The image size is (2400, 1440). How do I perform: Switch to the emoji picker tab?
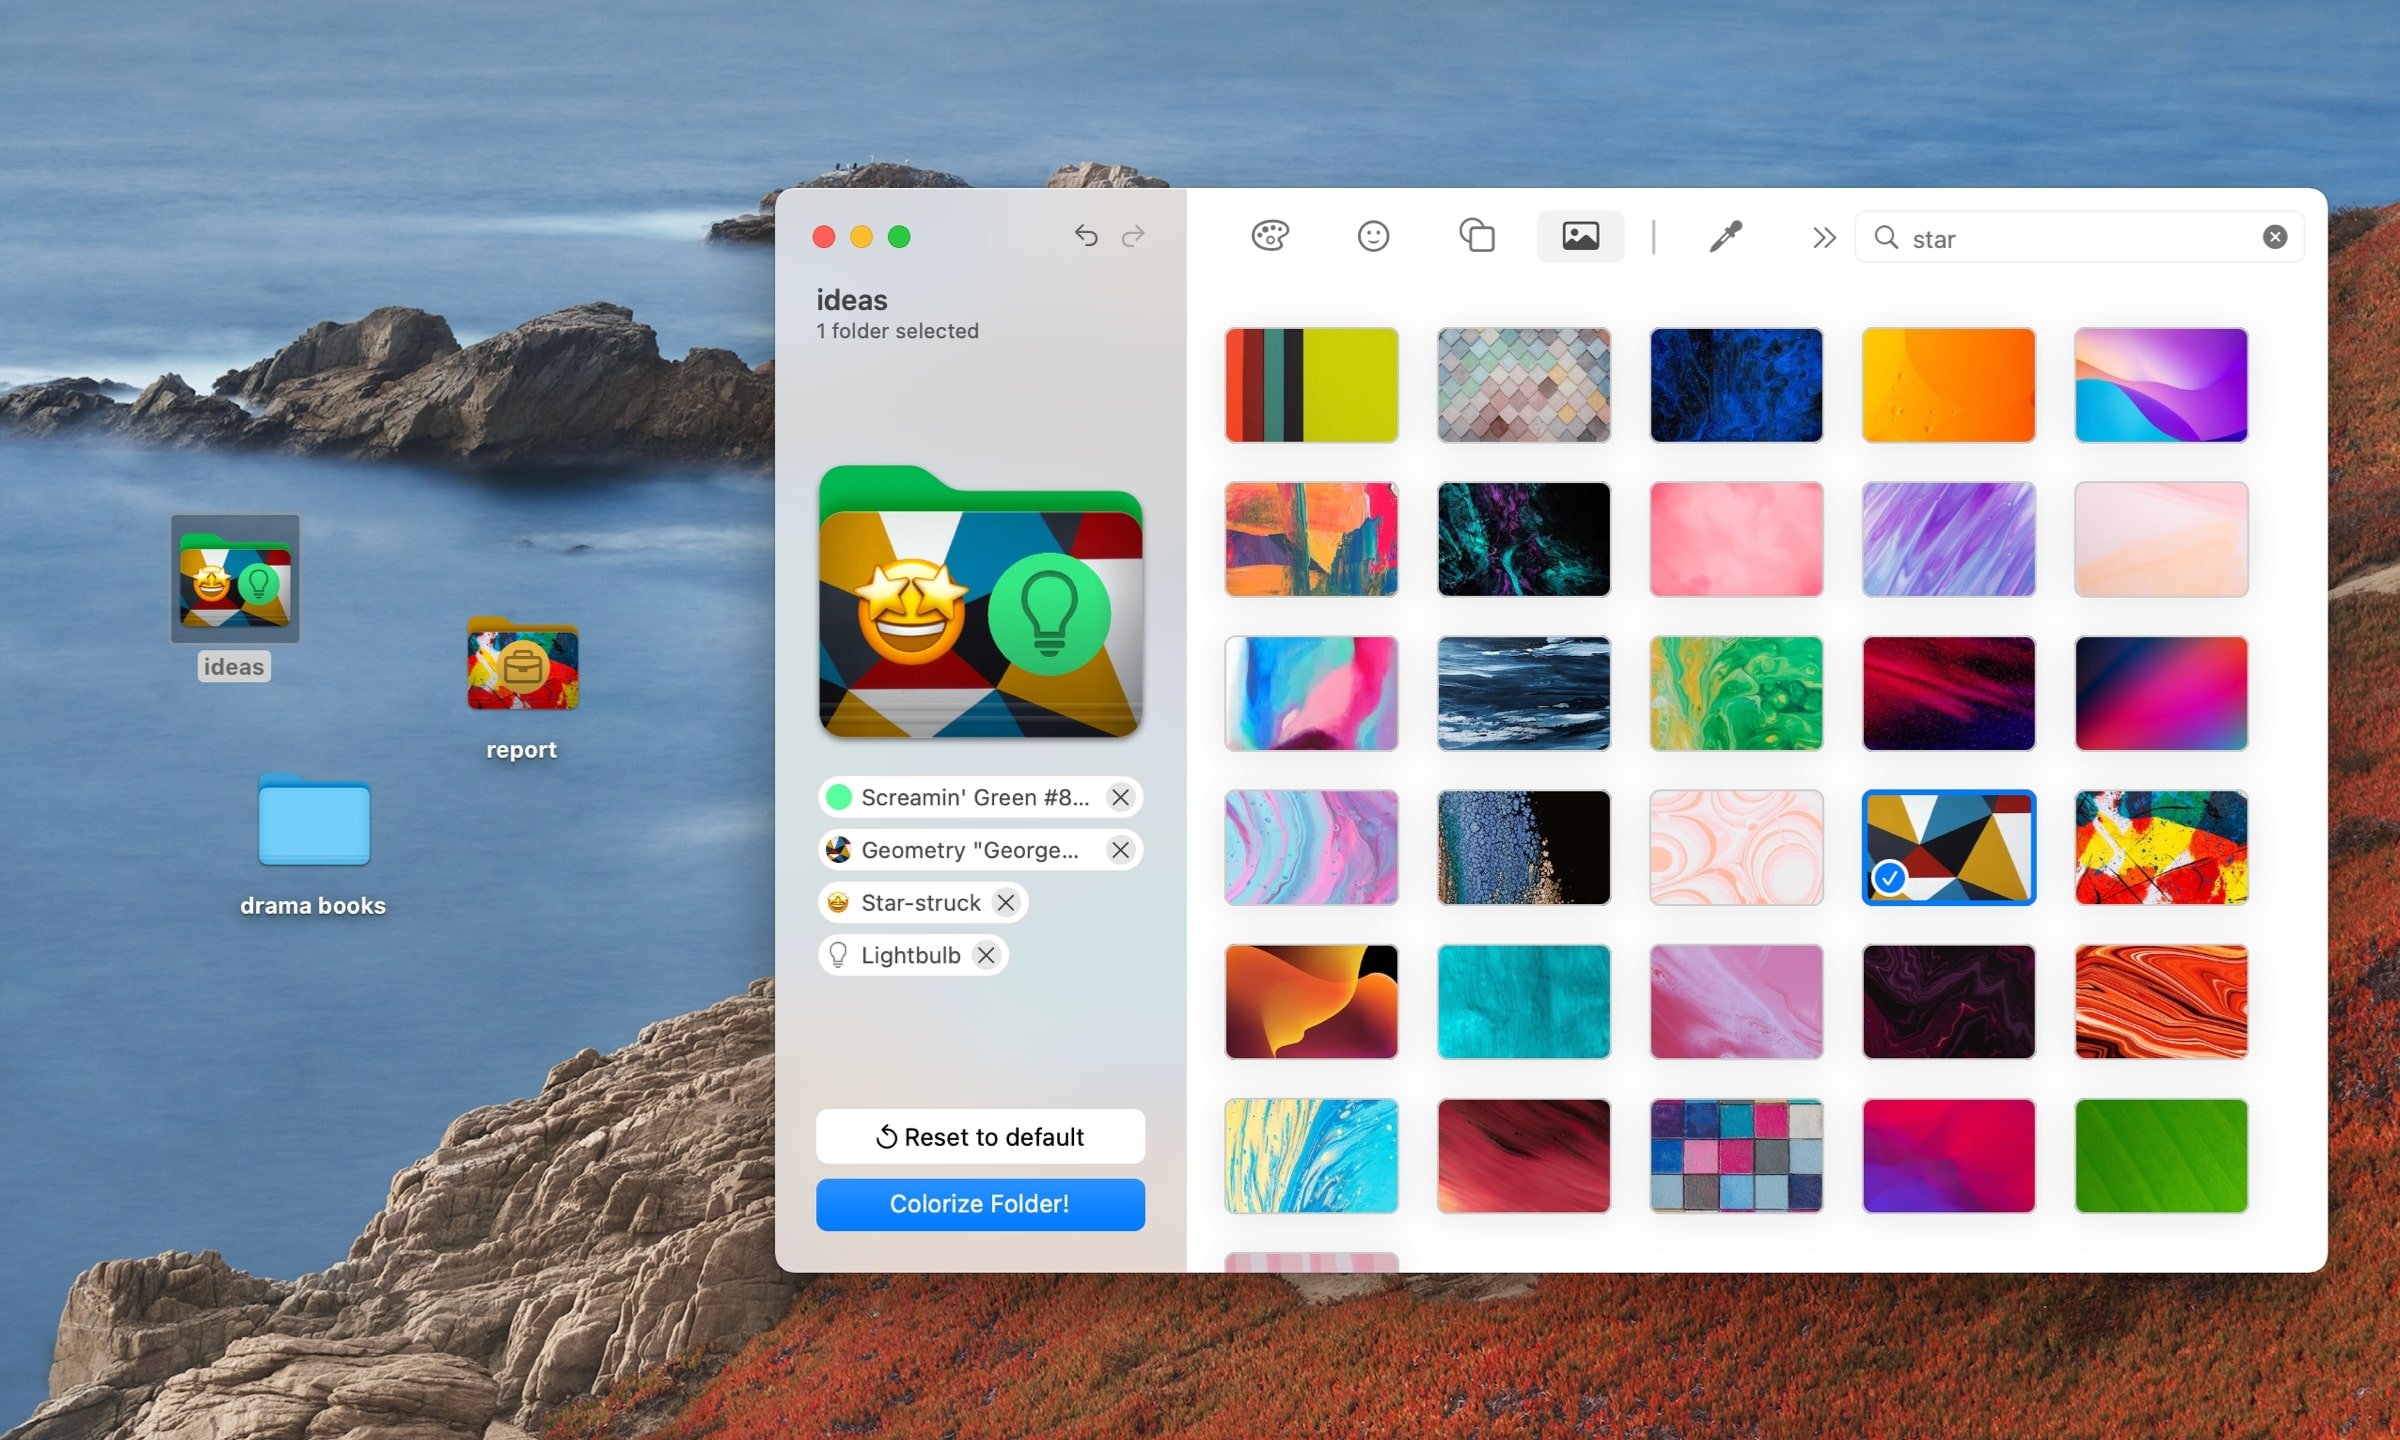pos(1373,236)
